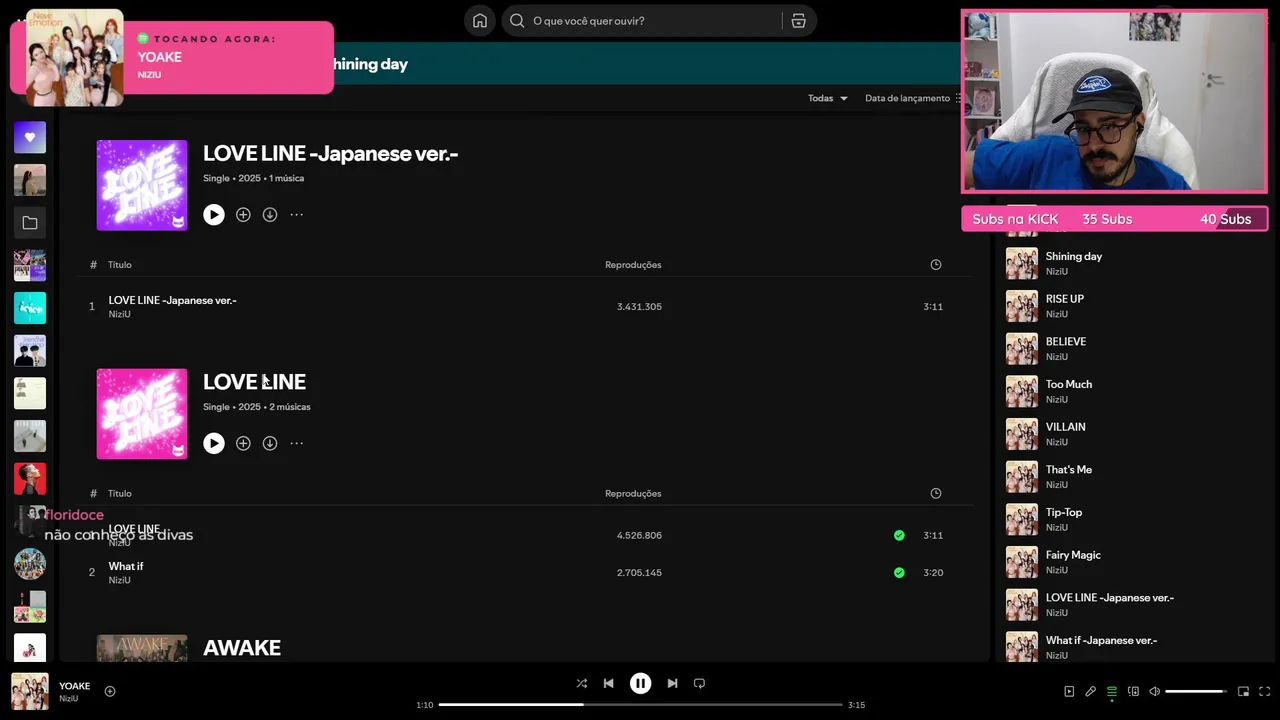Skip to next track
The image size is (1280, 720).
click(672, 684)
